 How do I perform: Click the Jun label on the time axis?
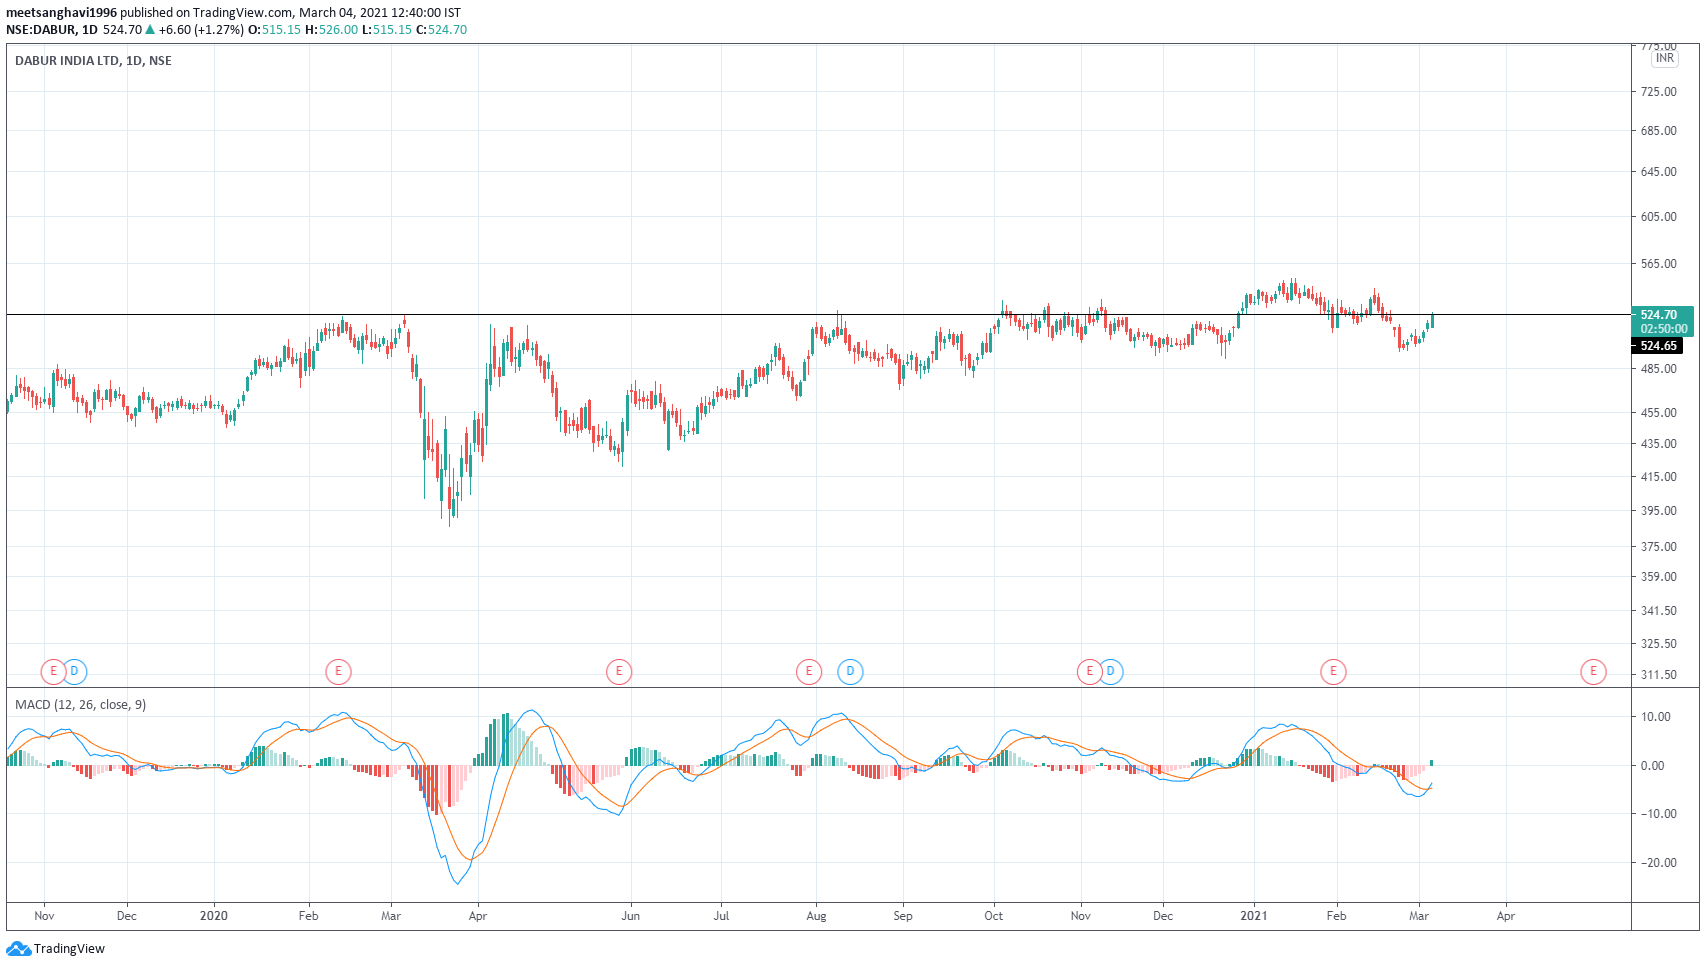coord(630,916)
